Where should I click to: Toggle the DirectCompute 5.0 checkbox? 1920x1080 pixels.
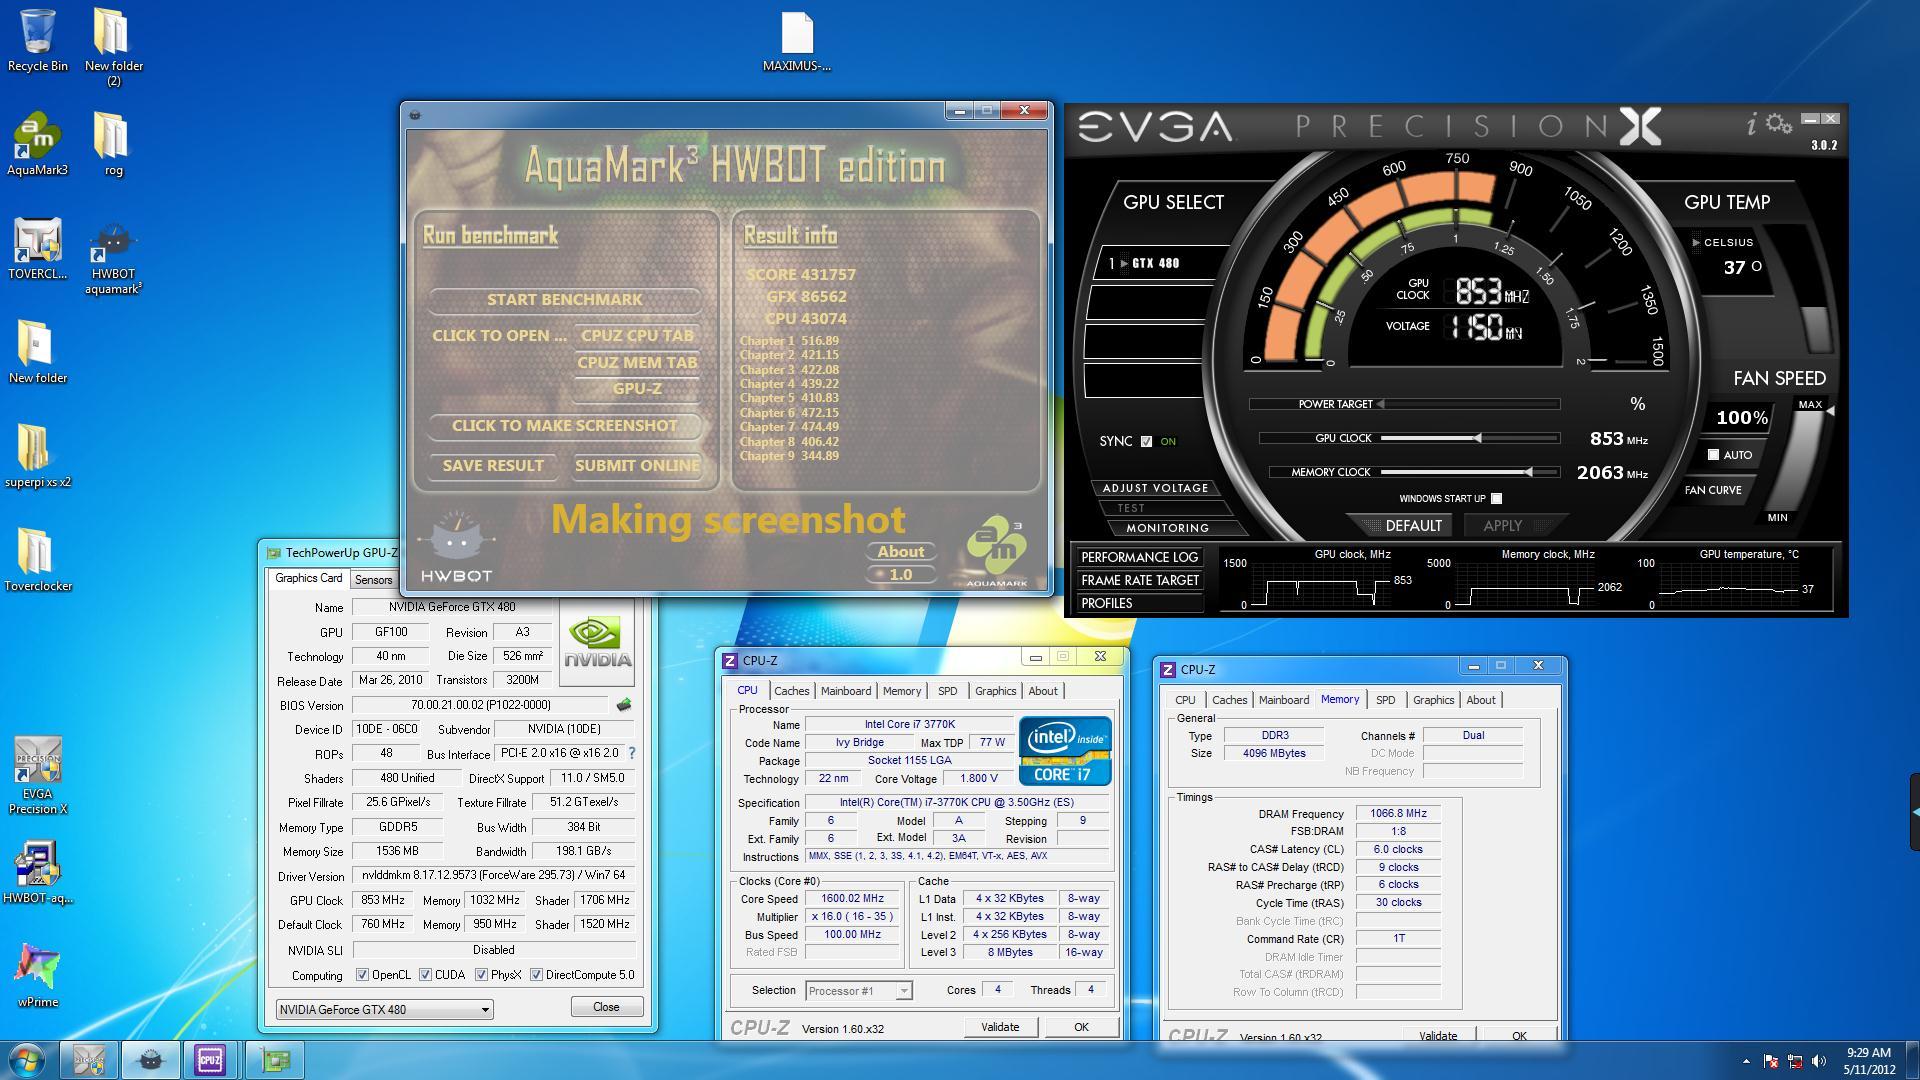pos(536,975)
